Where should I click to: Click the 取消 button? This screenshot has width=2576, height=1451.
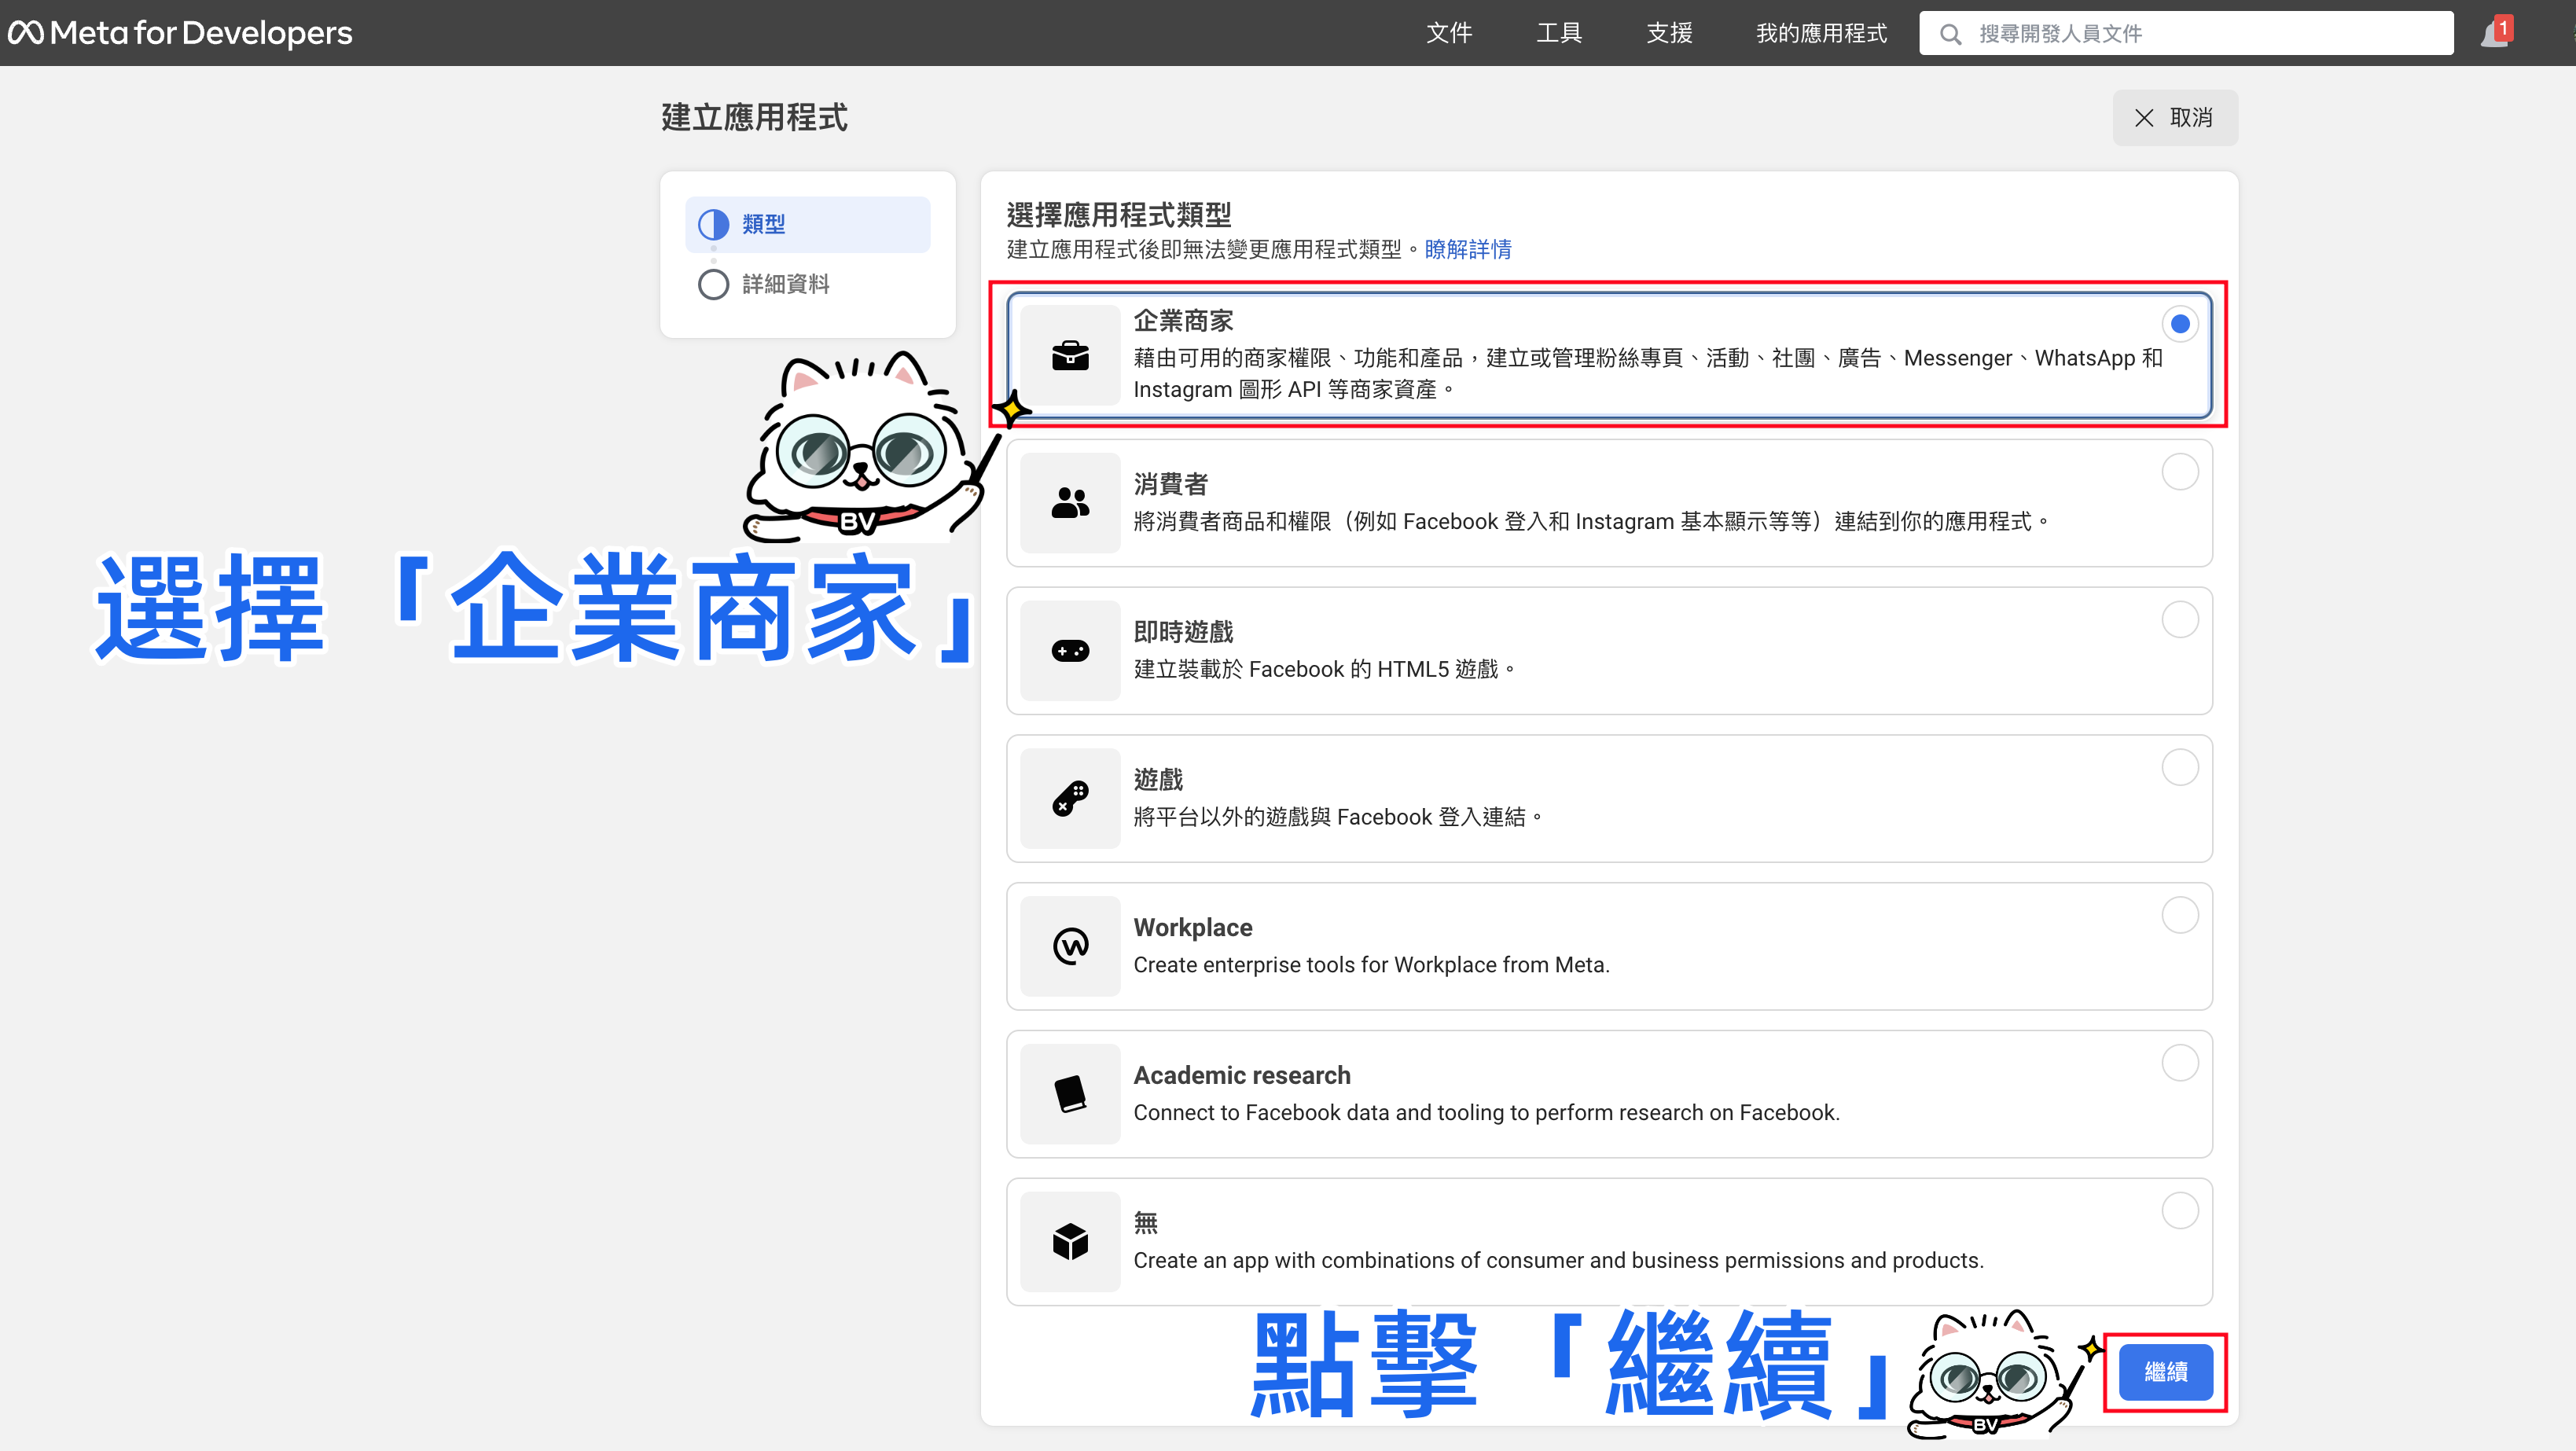(2175, 118)
